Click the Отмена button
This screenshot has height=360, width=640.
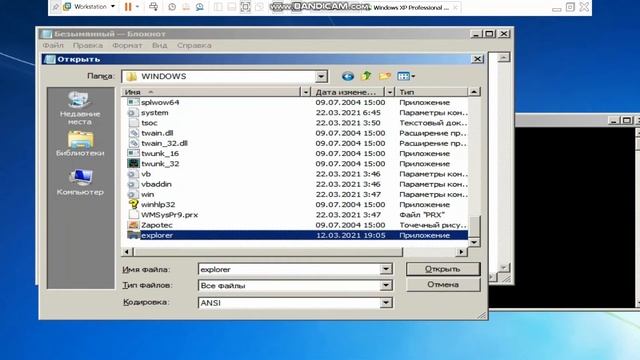(x=443, y=284)
